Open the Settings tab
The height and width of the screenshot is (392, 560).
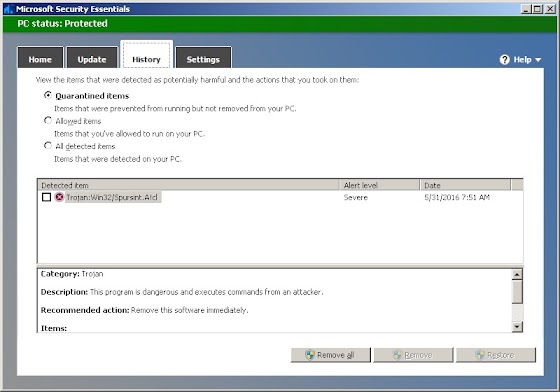[203, 57]
